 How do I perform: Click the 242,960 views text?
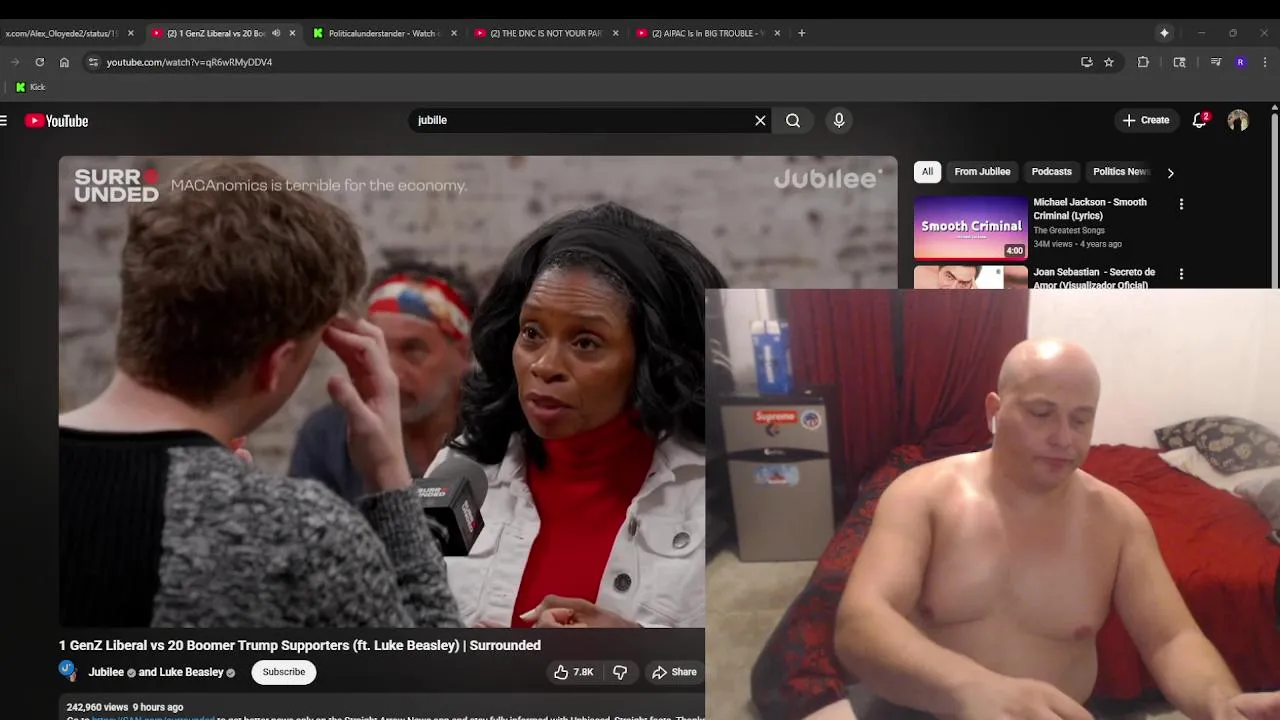tap(97, 707)
